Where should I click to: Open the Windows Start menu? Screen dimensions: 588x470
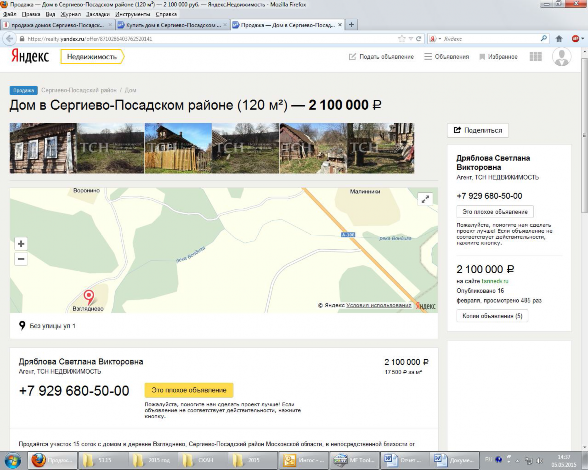pos(12,460)
